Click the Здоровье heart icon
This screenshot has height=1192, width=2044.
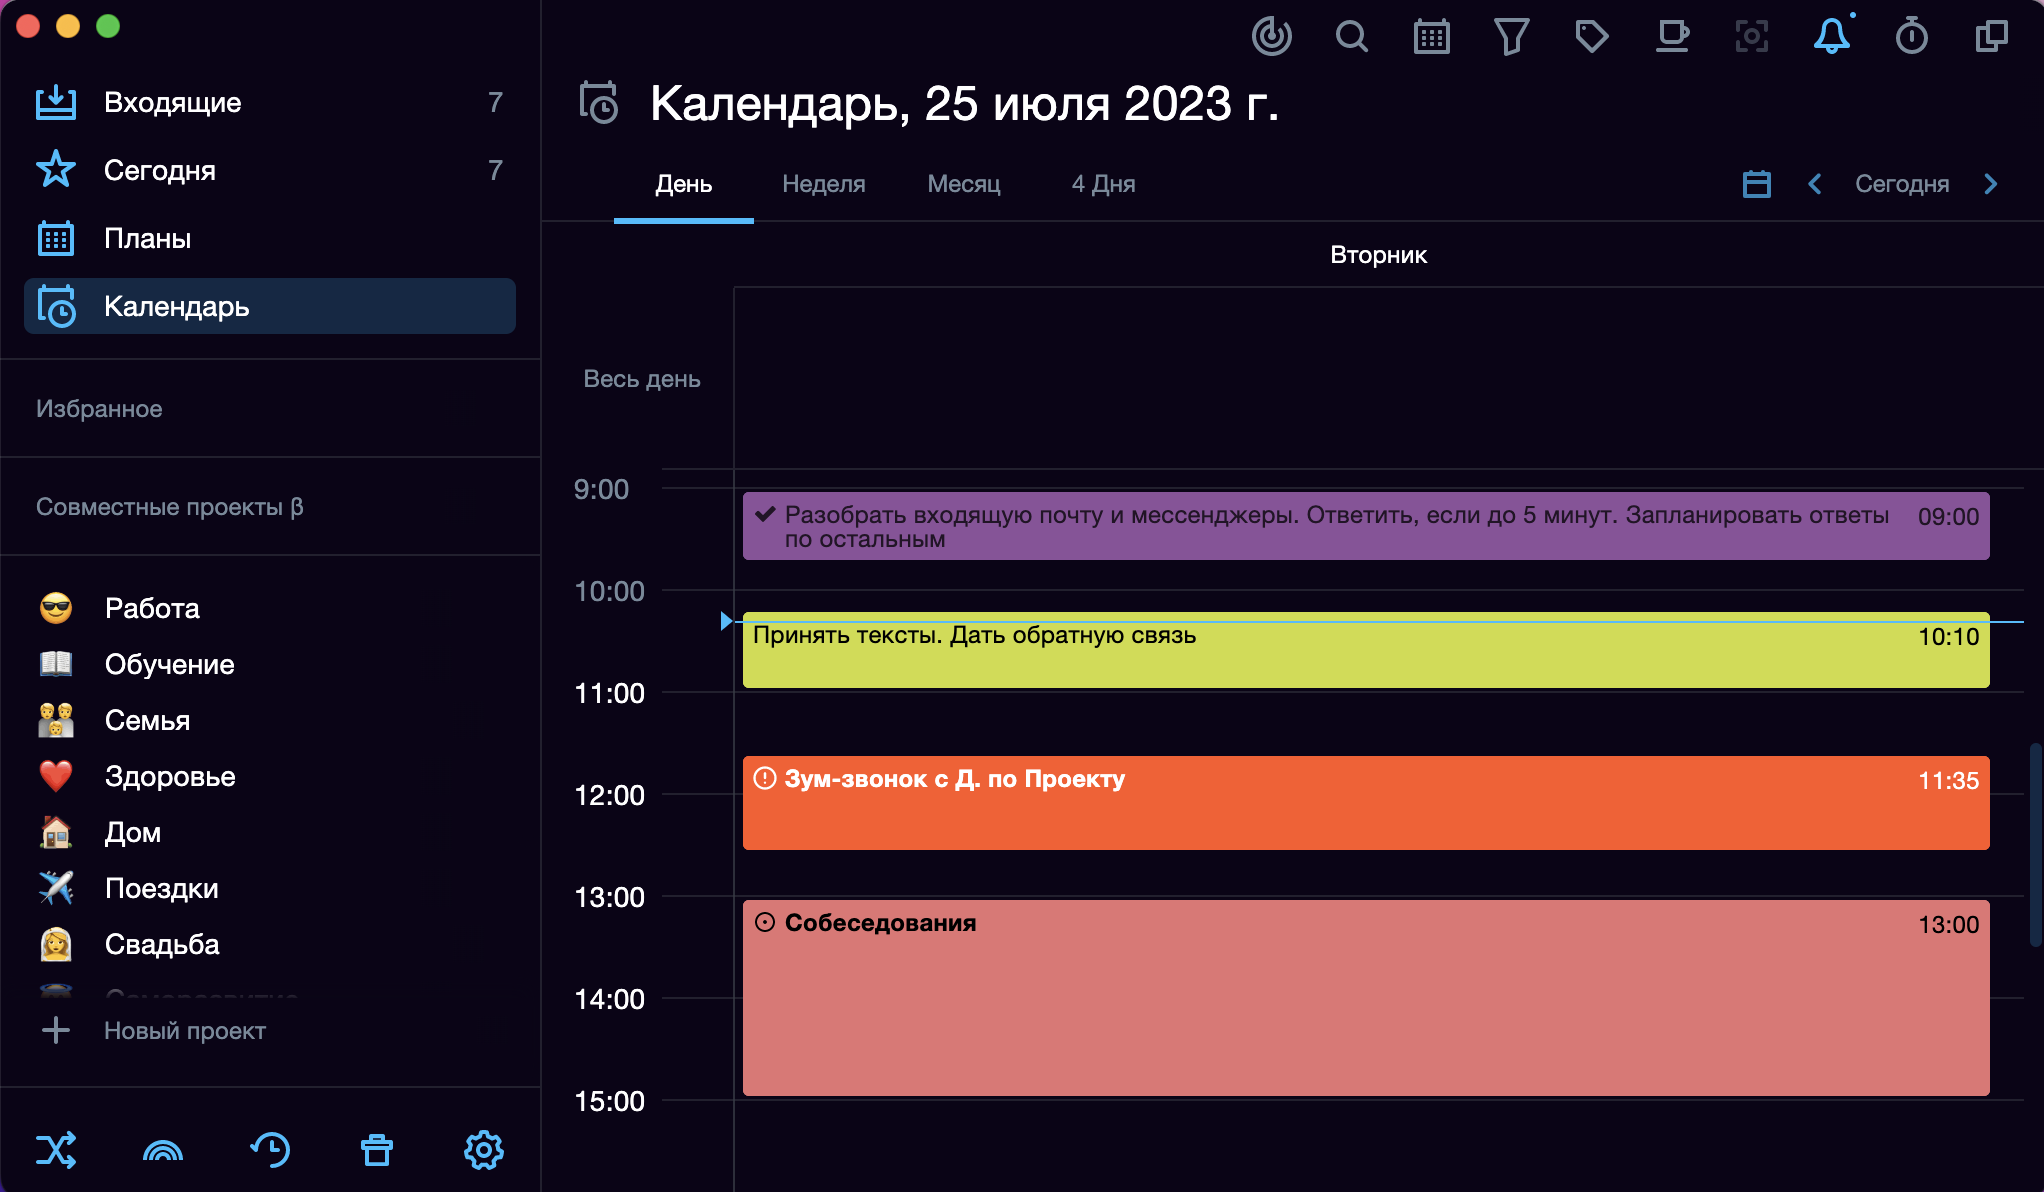(56, 776)
